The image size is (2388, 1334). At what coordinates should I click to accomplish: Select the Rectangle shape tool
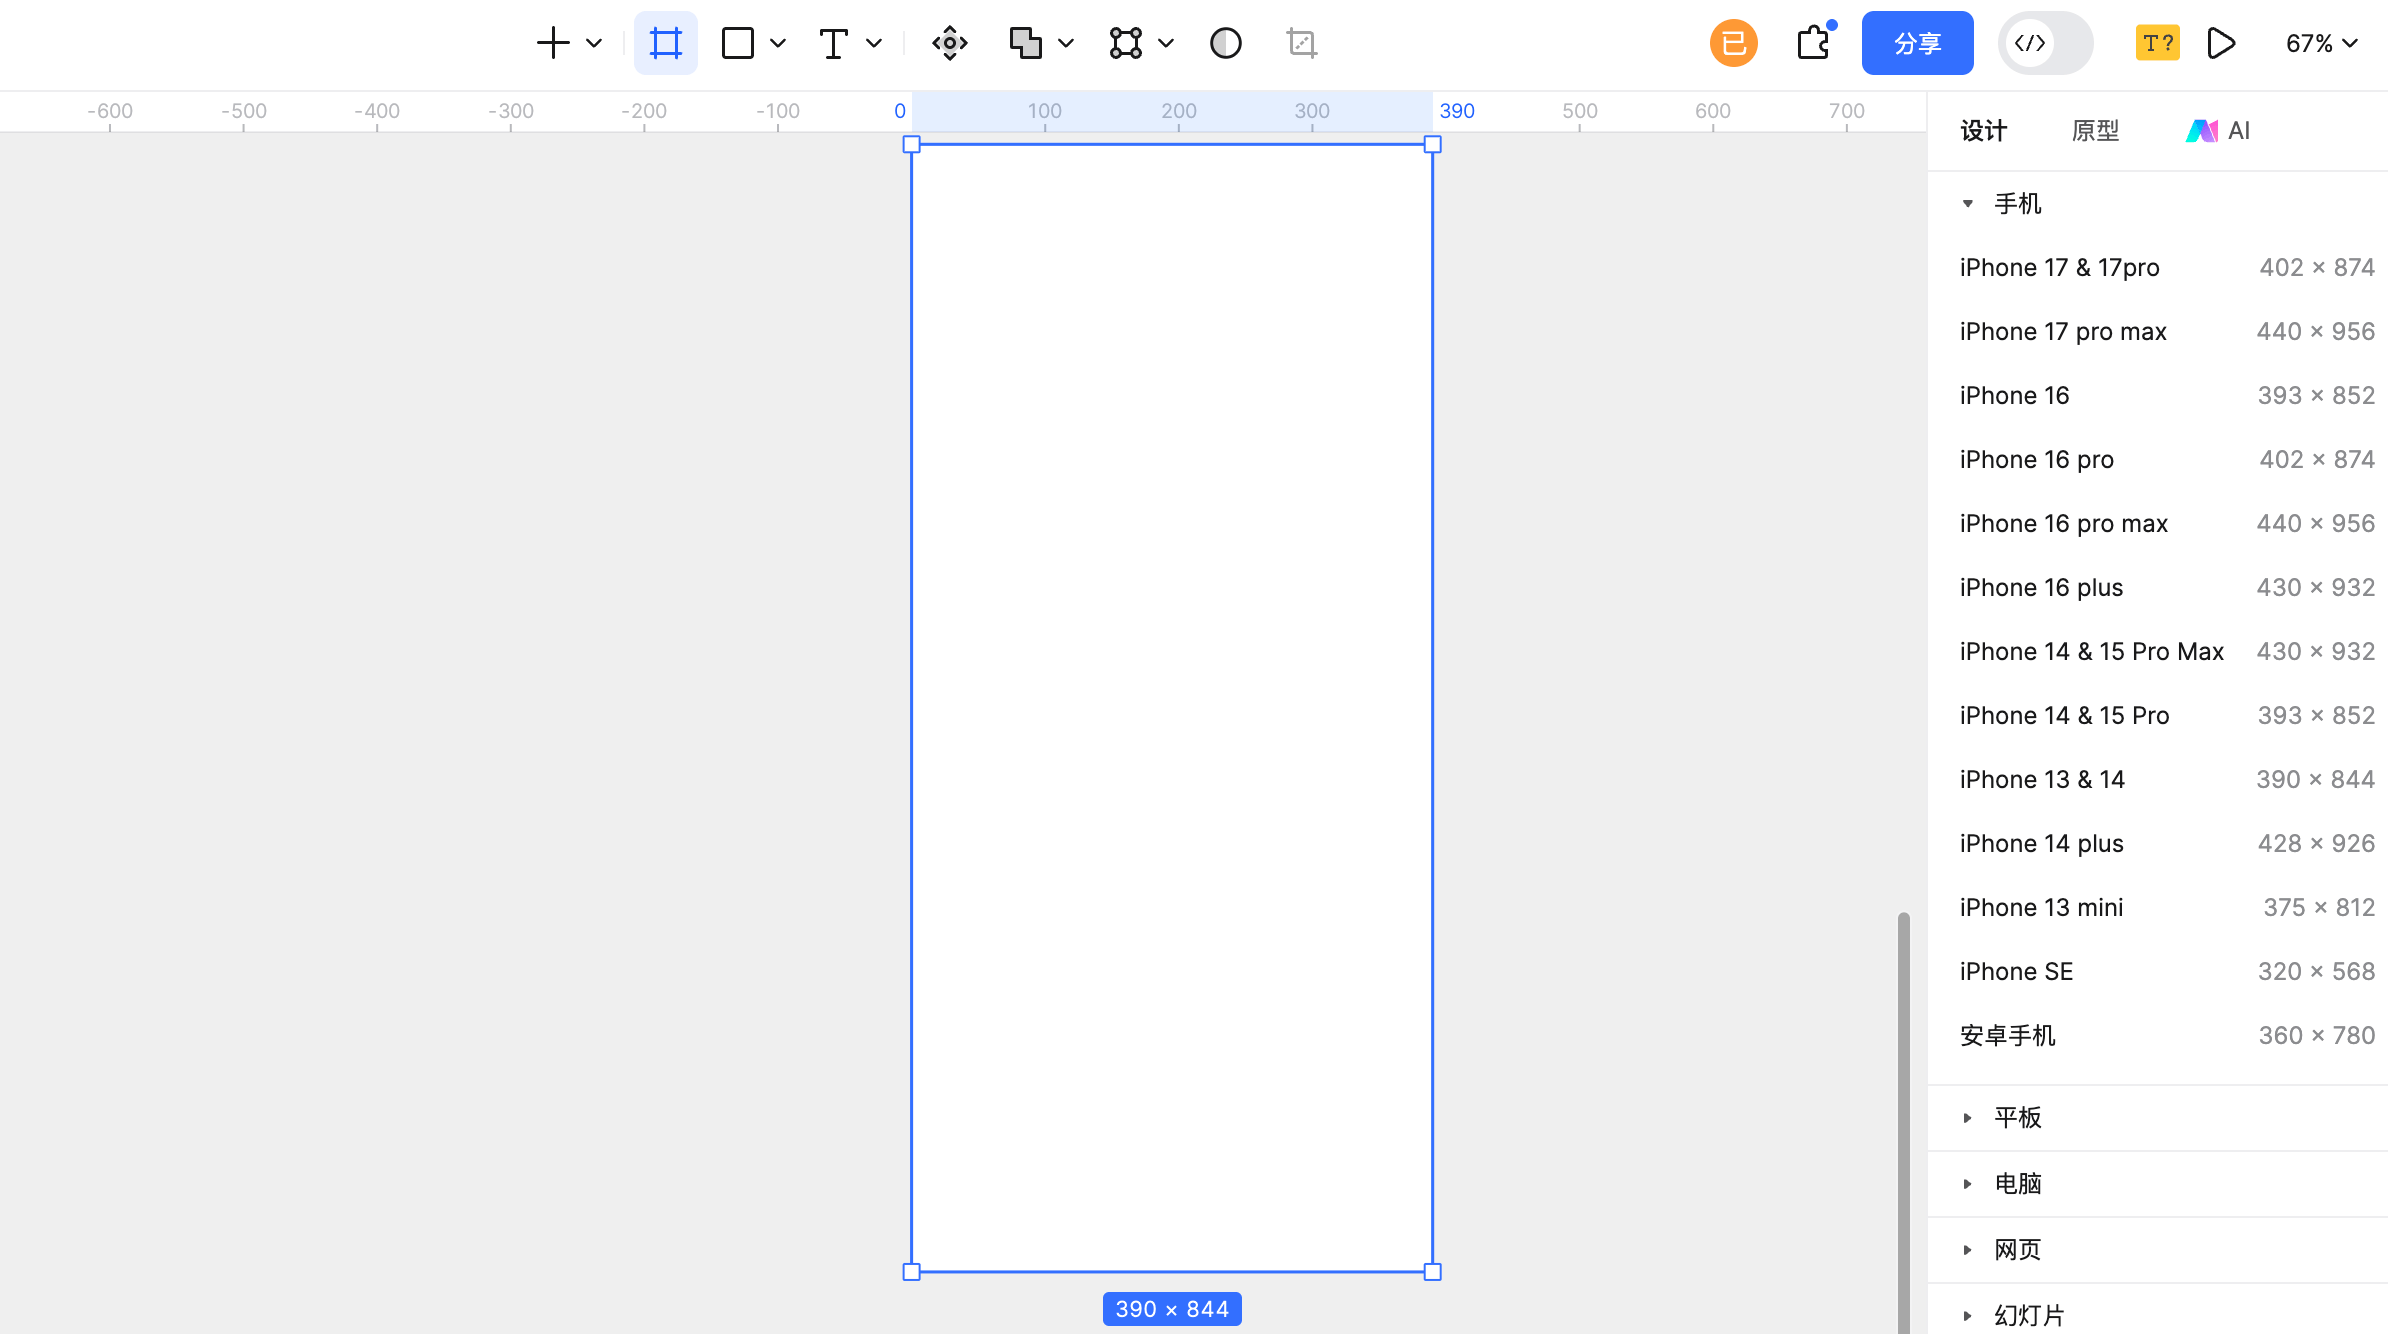click(738, 43)
